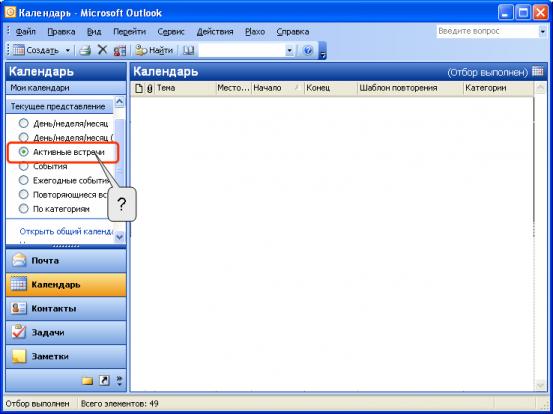Sort by Тема column header
The width and height of the screenshot is (553, 414).
click(x=185, y=88)
